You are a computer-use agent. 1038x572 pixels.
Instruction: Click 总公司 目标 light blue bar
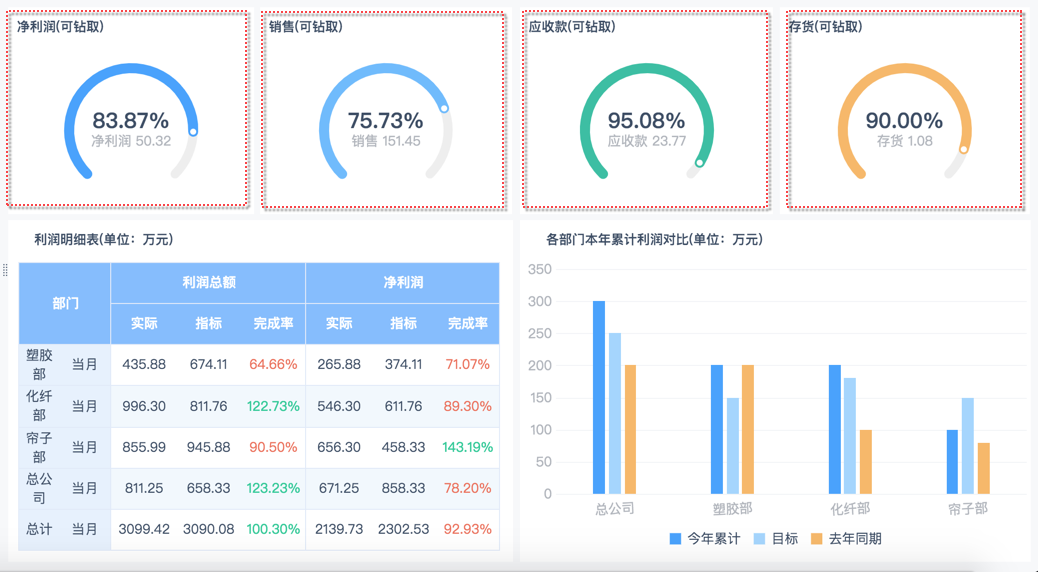615,414
